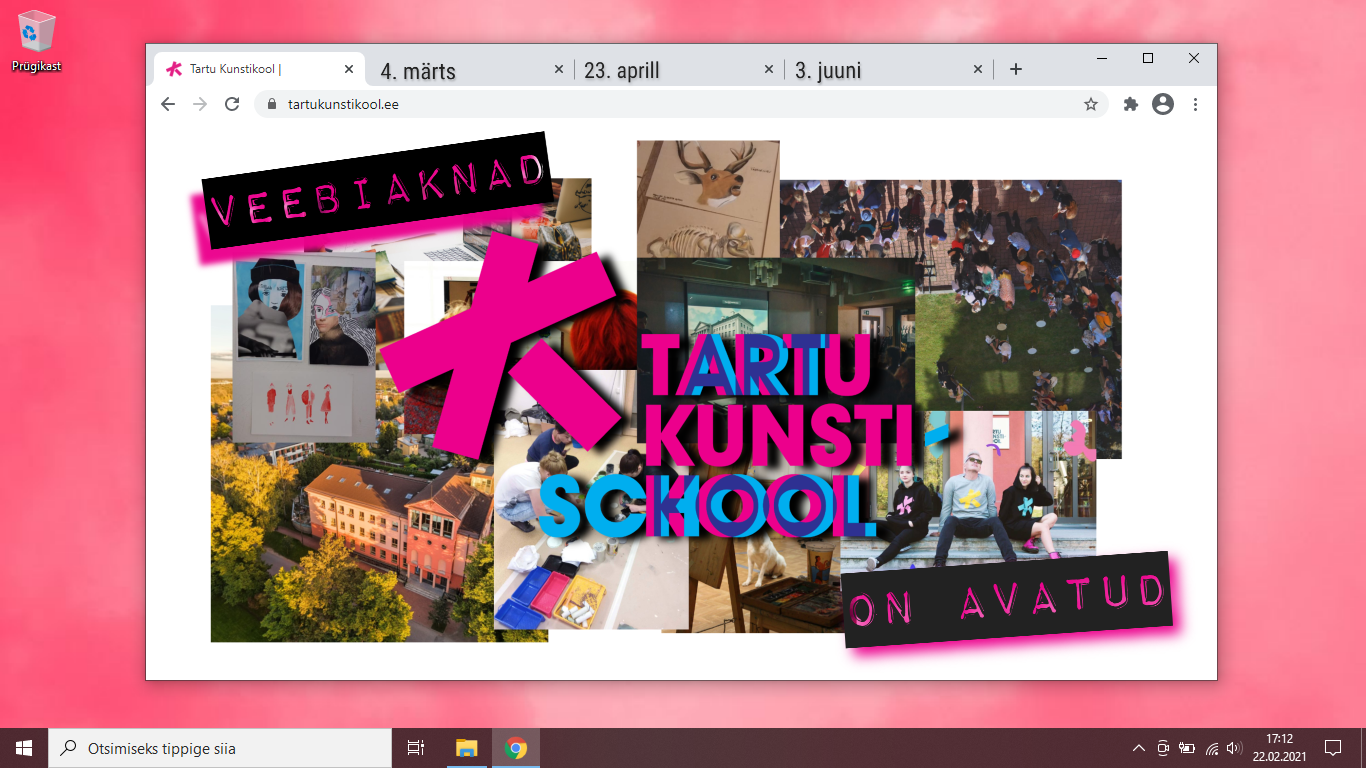
Task: Switch to the Tartu Kunstikool tab
Action: coord(260,69)
